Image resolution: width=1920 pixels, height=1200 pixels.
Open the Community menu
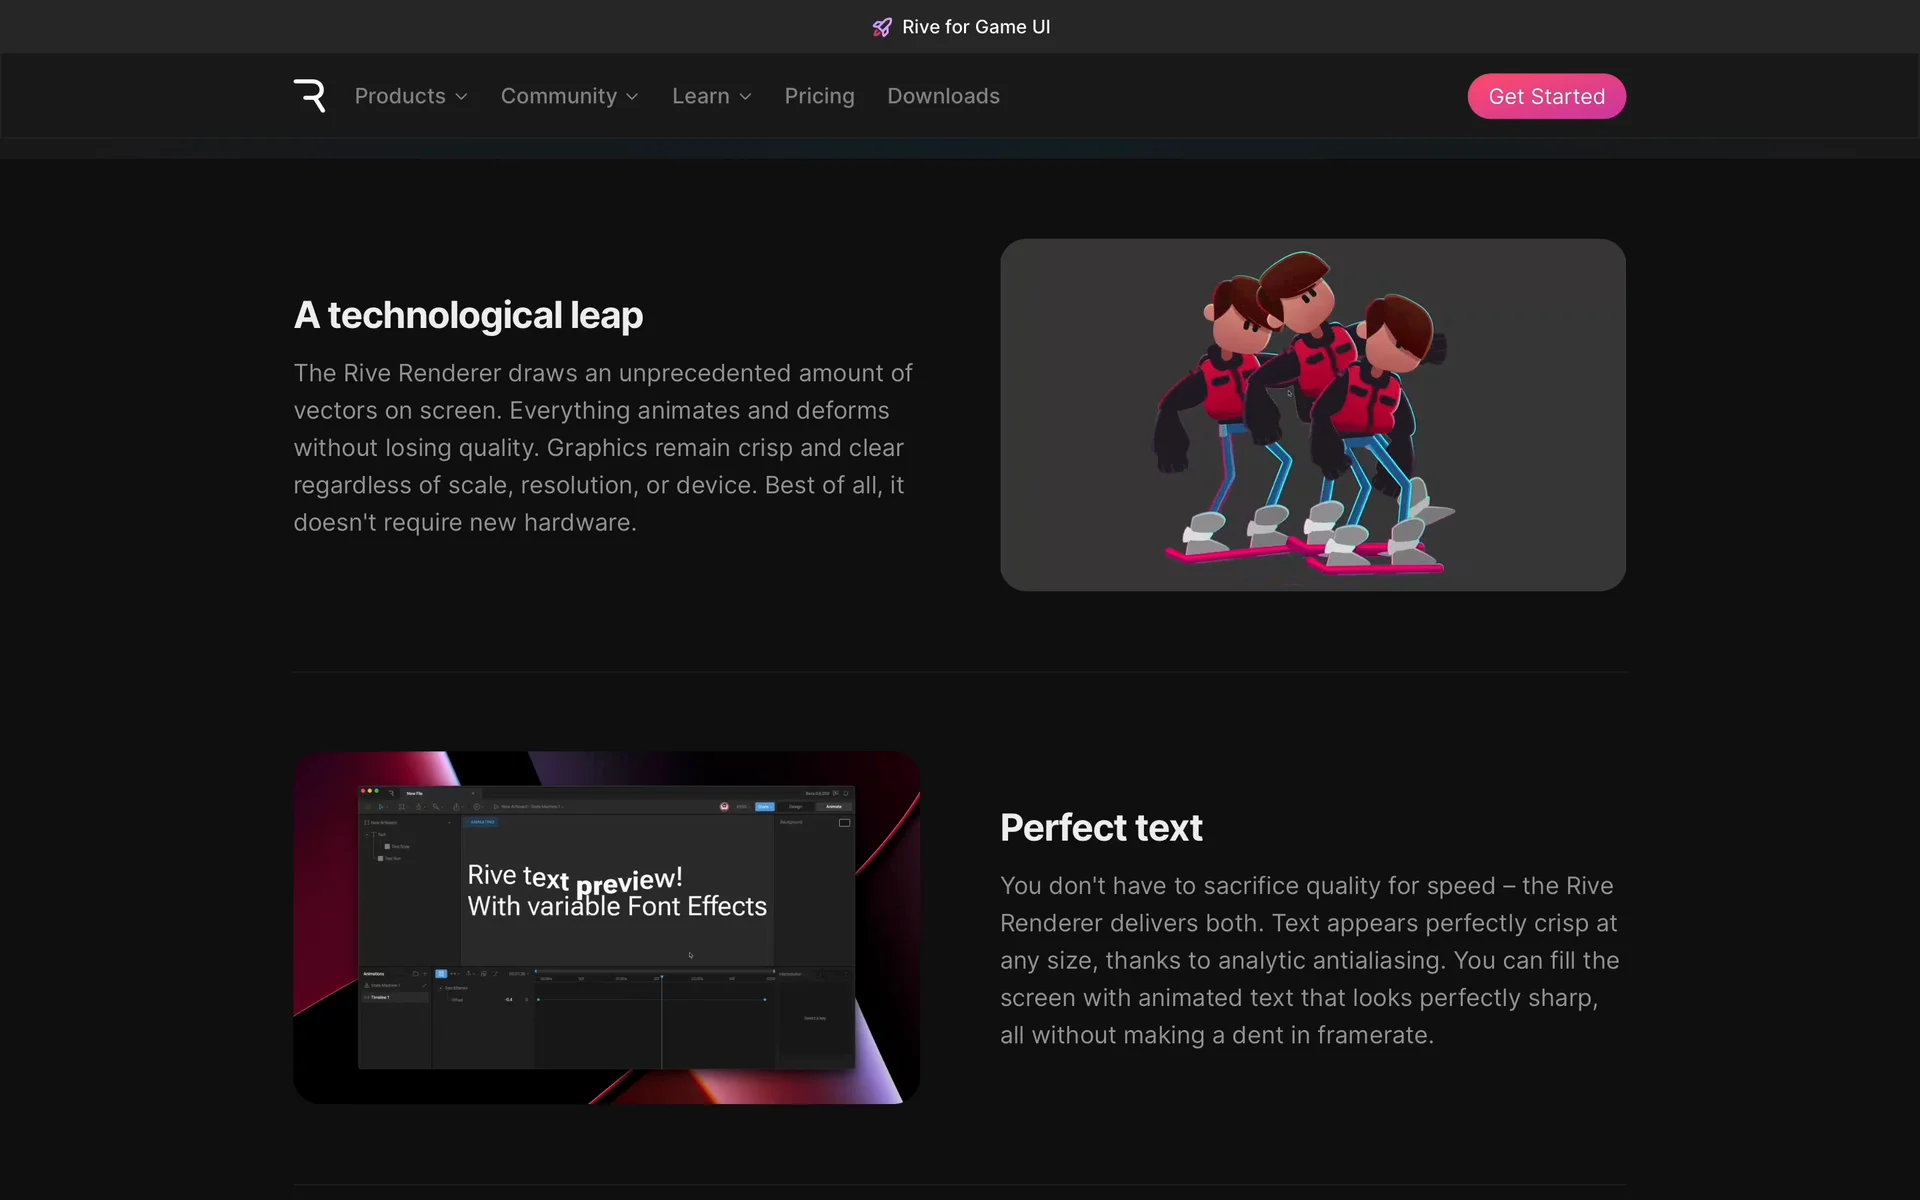click(x=558, y=96)
